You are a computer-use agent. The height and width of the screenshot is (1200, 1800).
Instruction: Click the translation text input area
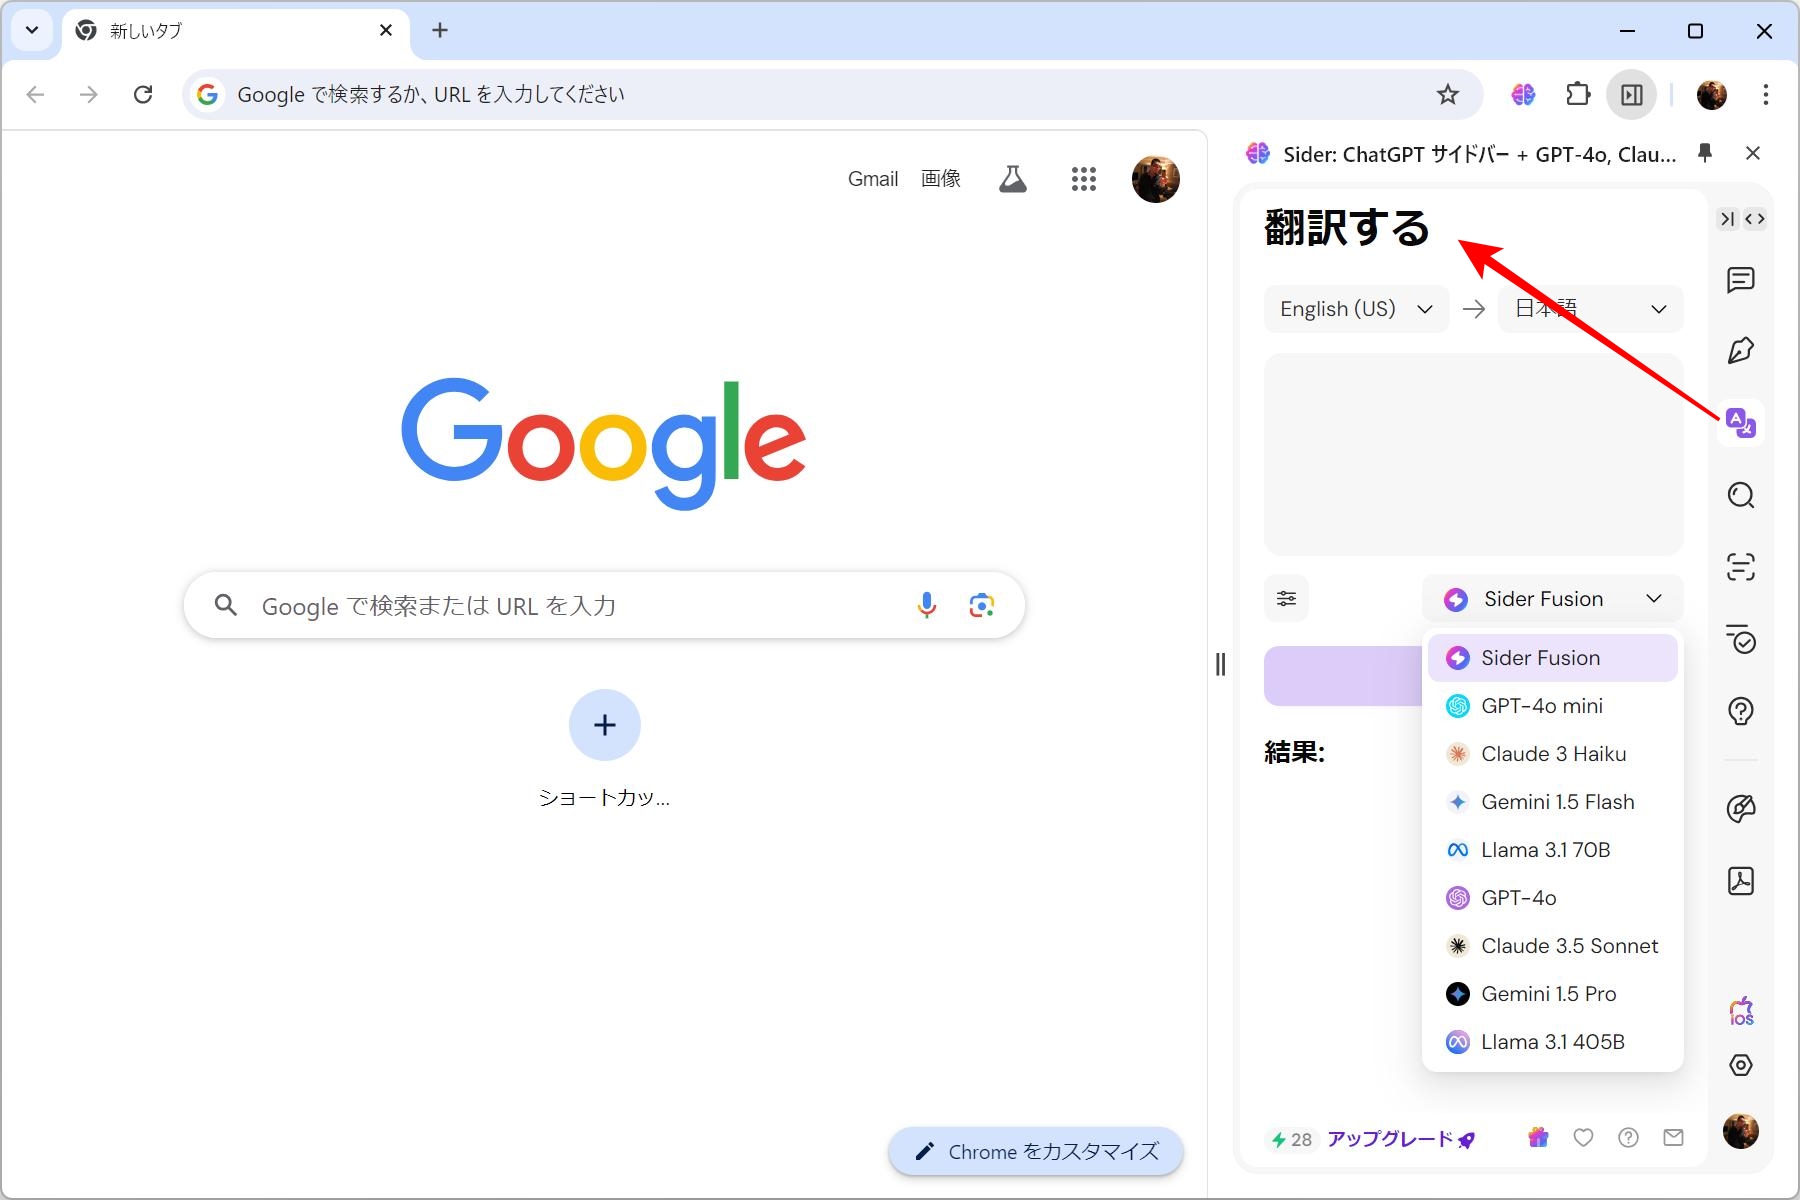1473,454
